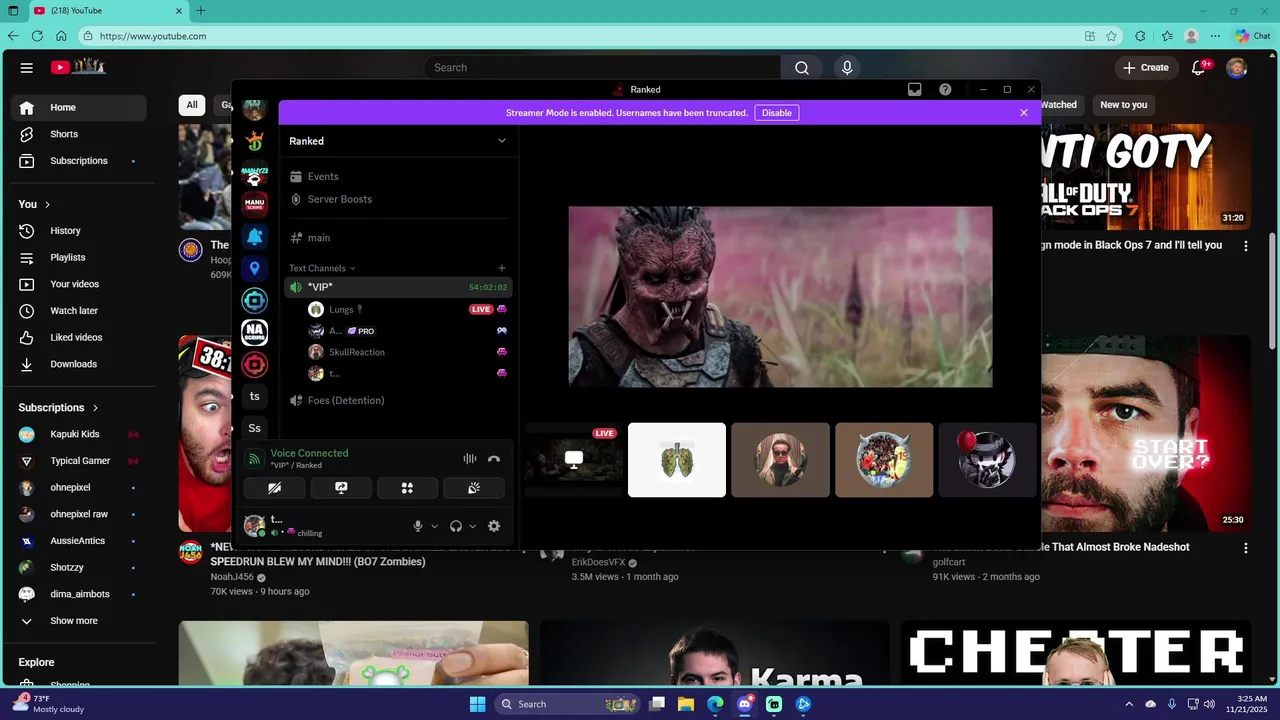Start YouTube voice search microphone
The height and width of the screenshot is (720, 1280).
coord(847,68)
